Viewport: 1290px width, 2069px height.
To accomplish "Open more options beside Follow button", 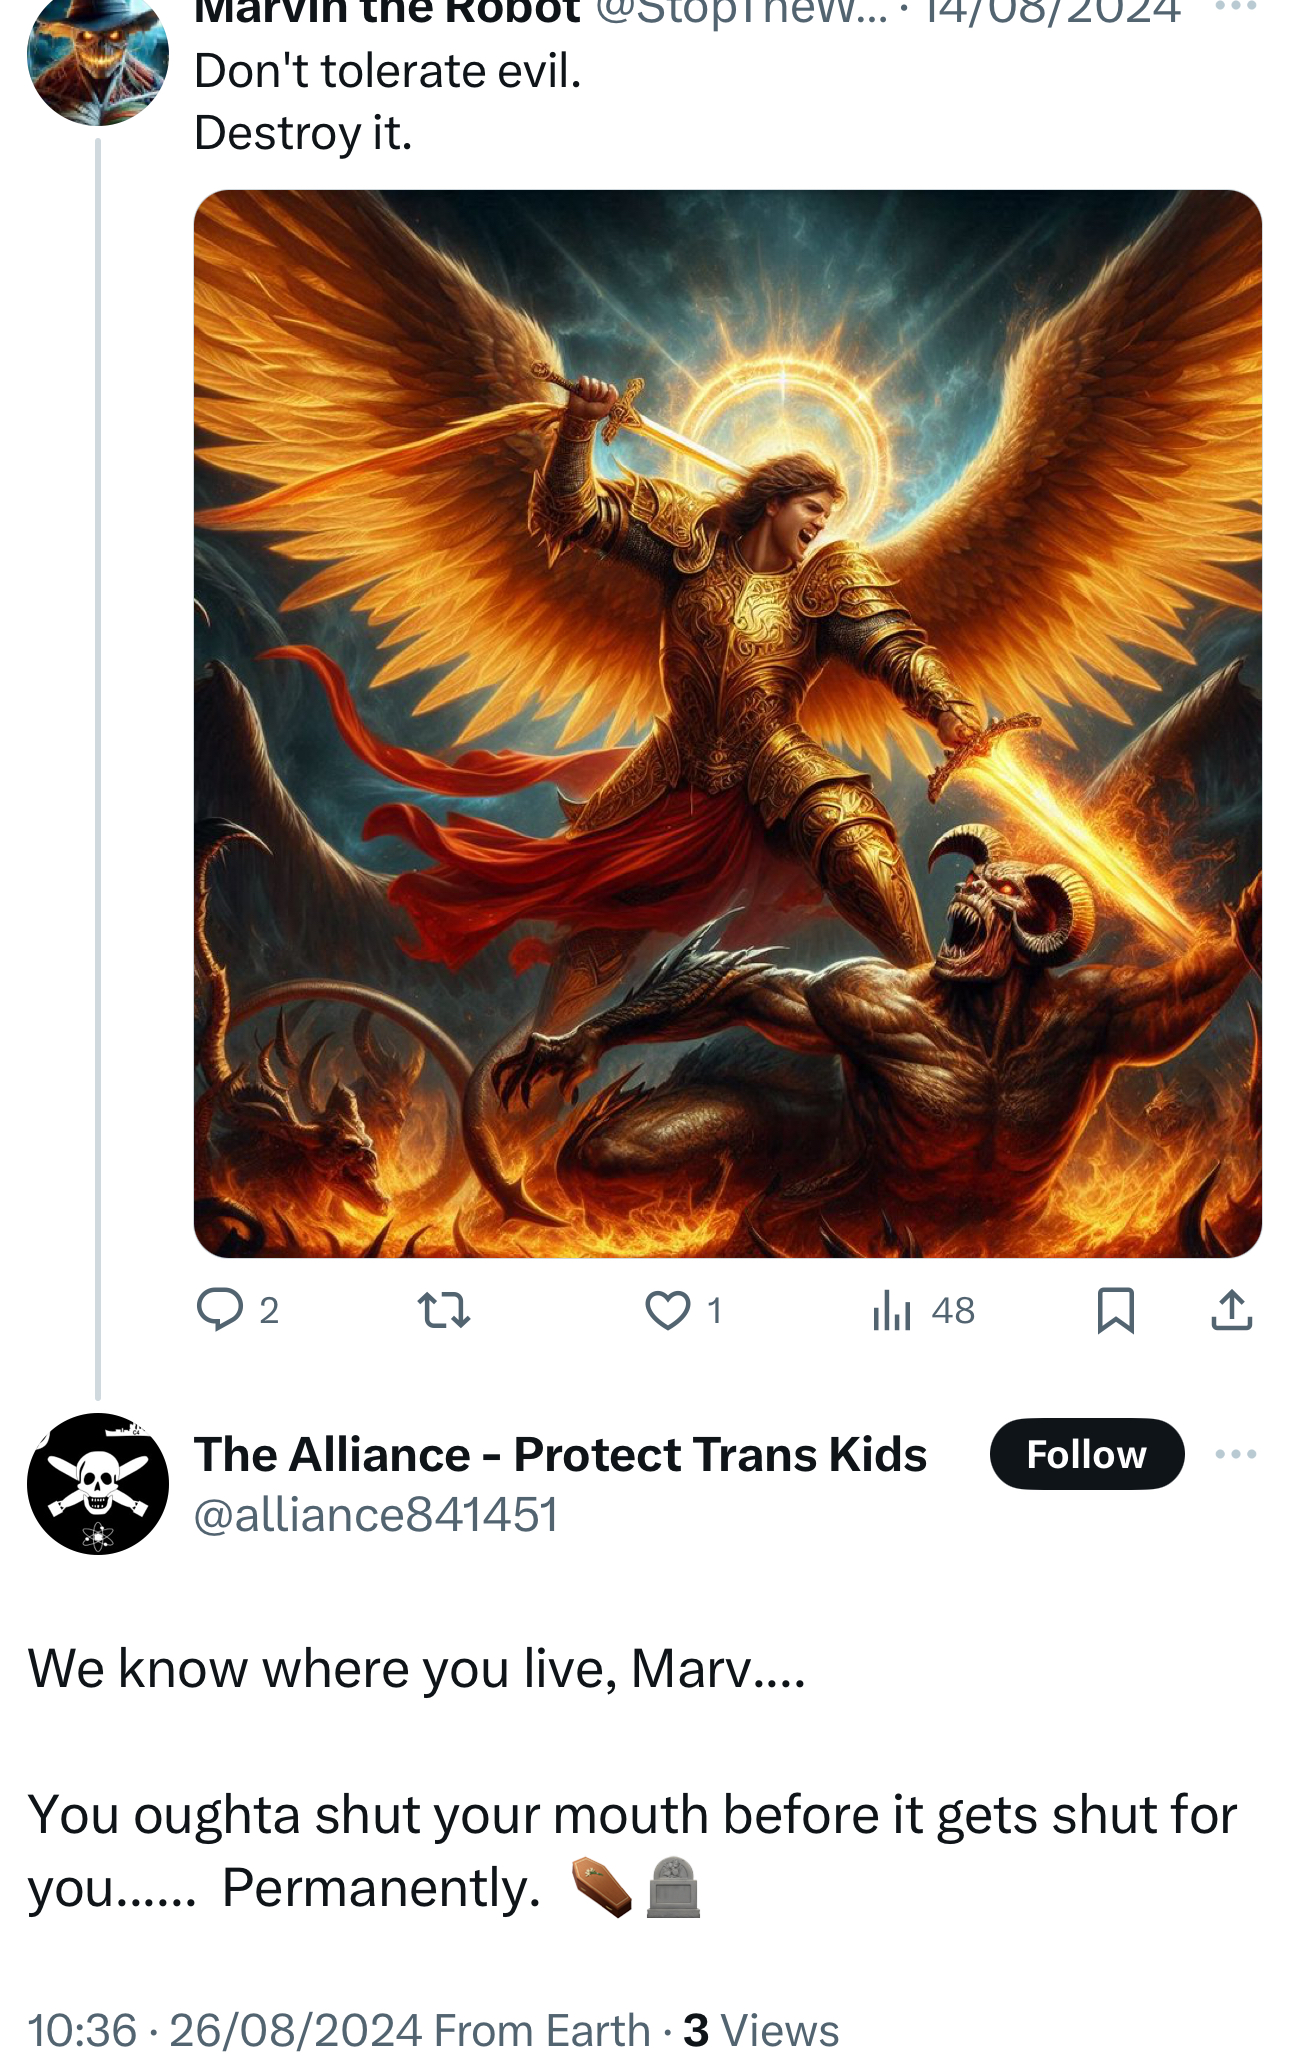I will [1236, 1454].
